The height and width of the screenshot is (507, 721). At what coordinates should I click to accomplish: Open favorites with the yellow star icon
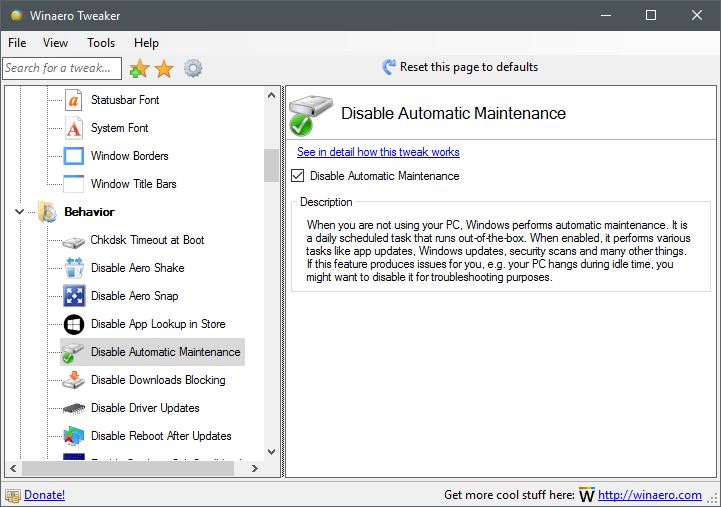(x=164, y=69)
